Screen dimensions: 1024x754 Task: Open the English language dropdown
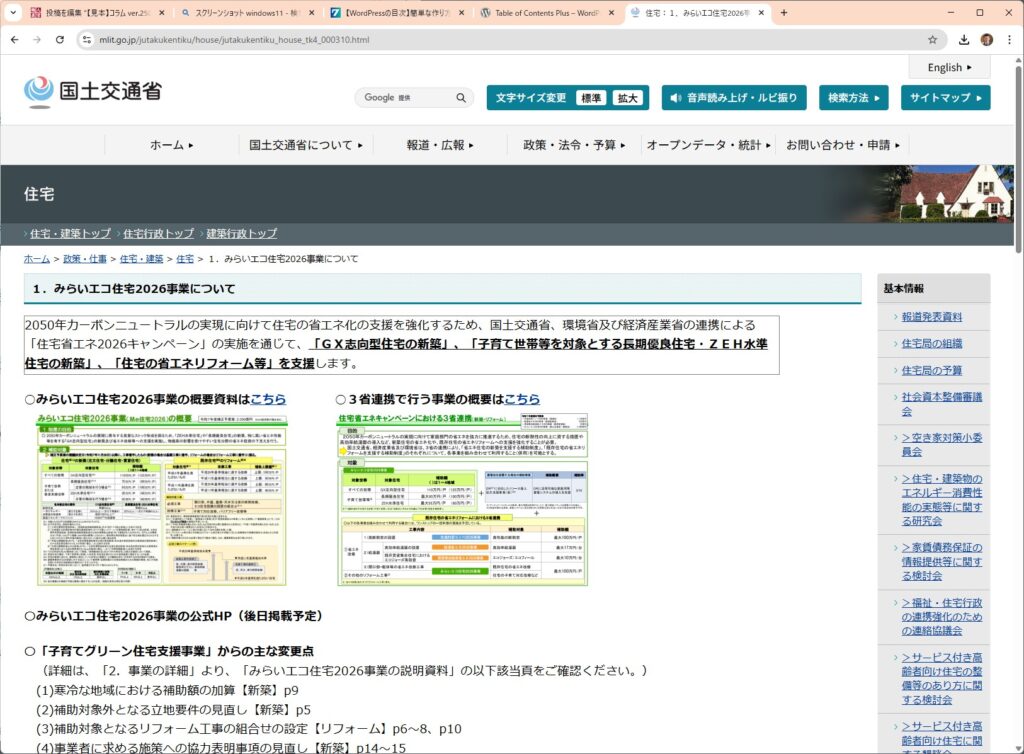pos(949,68)
